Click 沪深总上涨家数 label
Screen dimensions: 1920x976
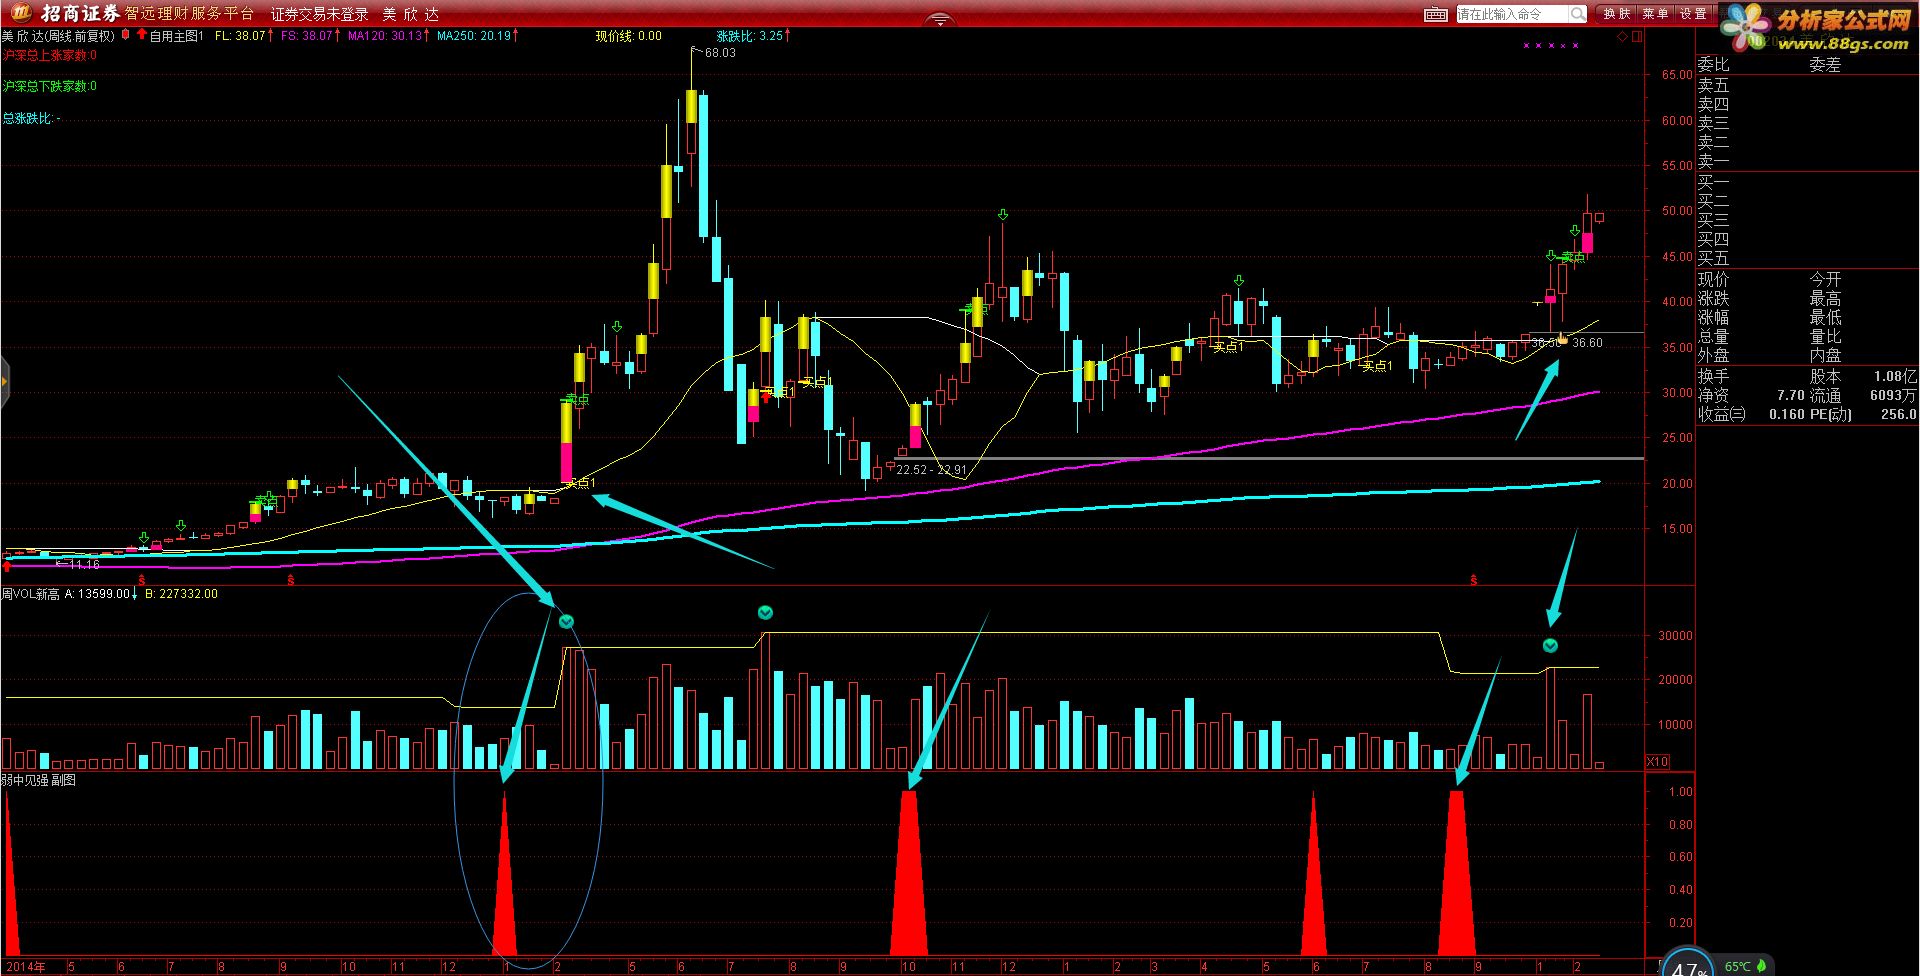[50, 56]
